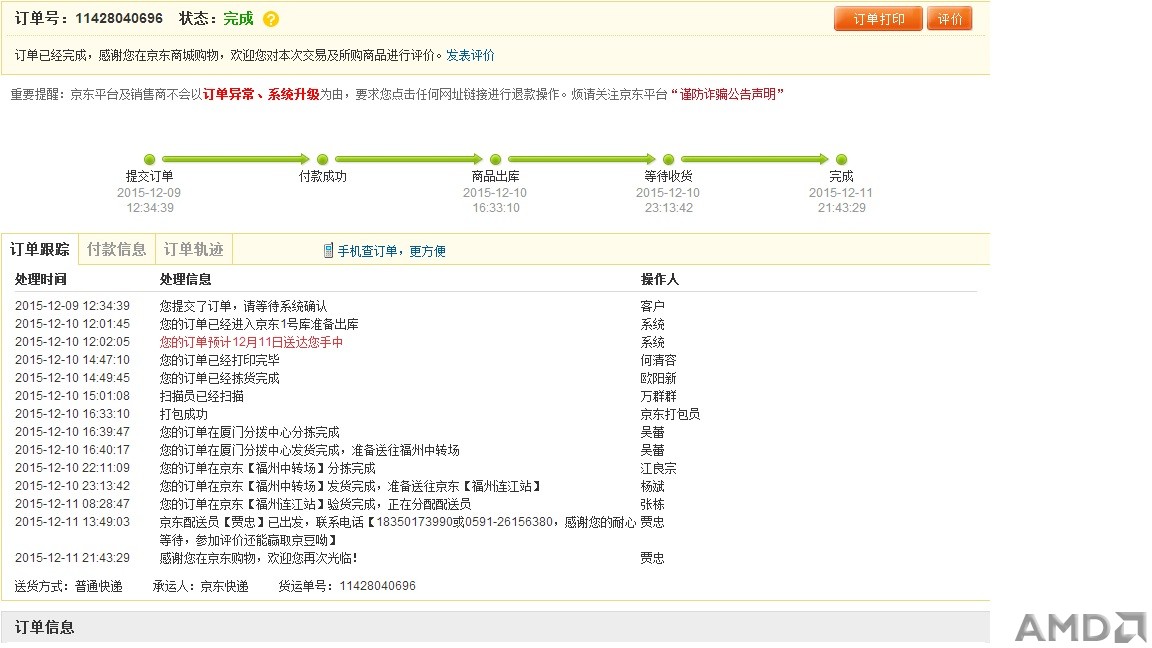This screenshot has height=648, width=1152.
Task: Click the row 您的订单已经进入京东1号库准备出库
Action: 259,324
